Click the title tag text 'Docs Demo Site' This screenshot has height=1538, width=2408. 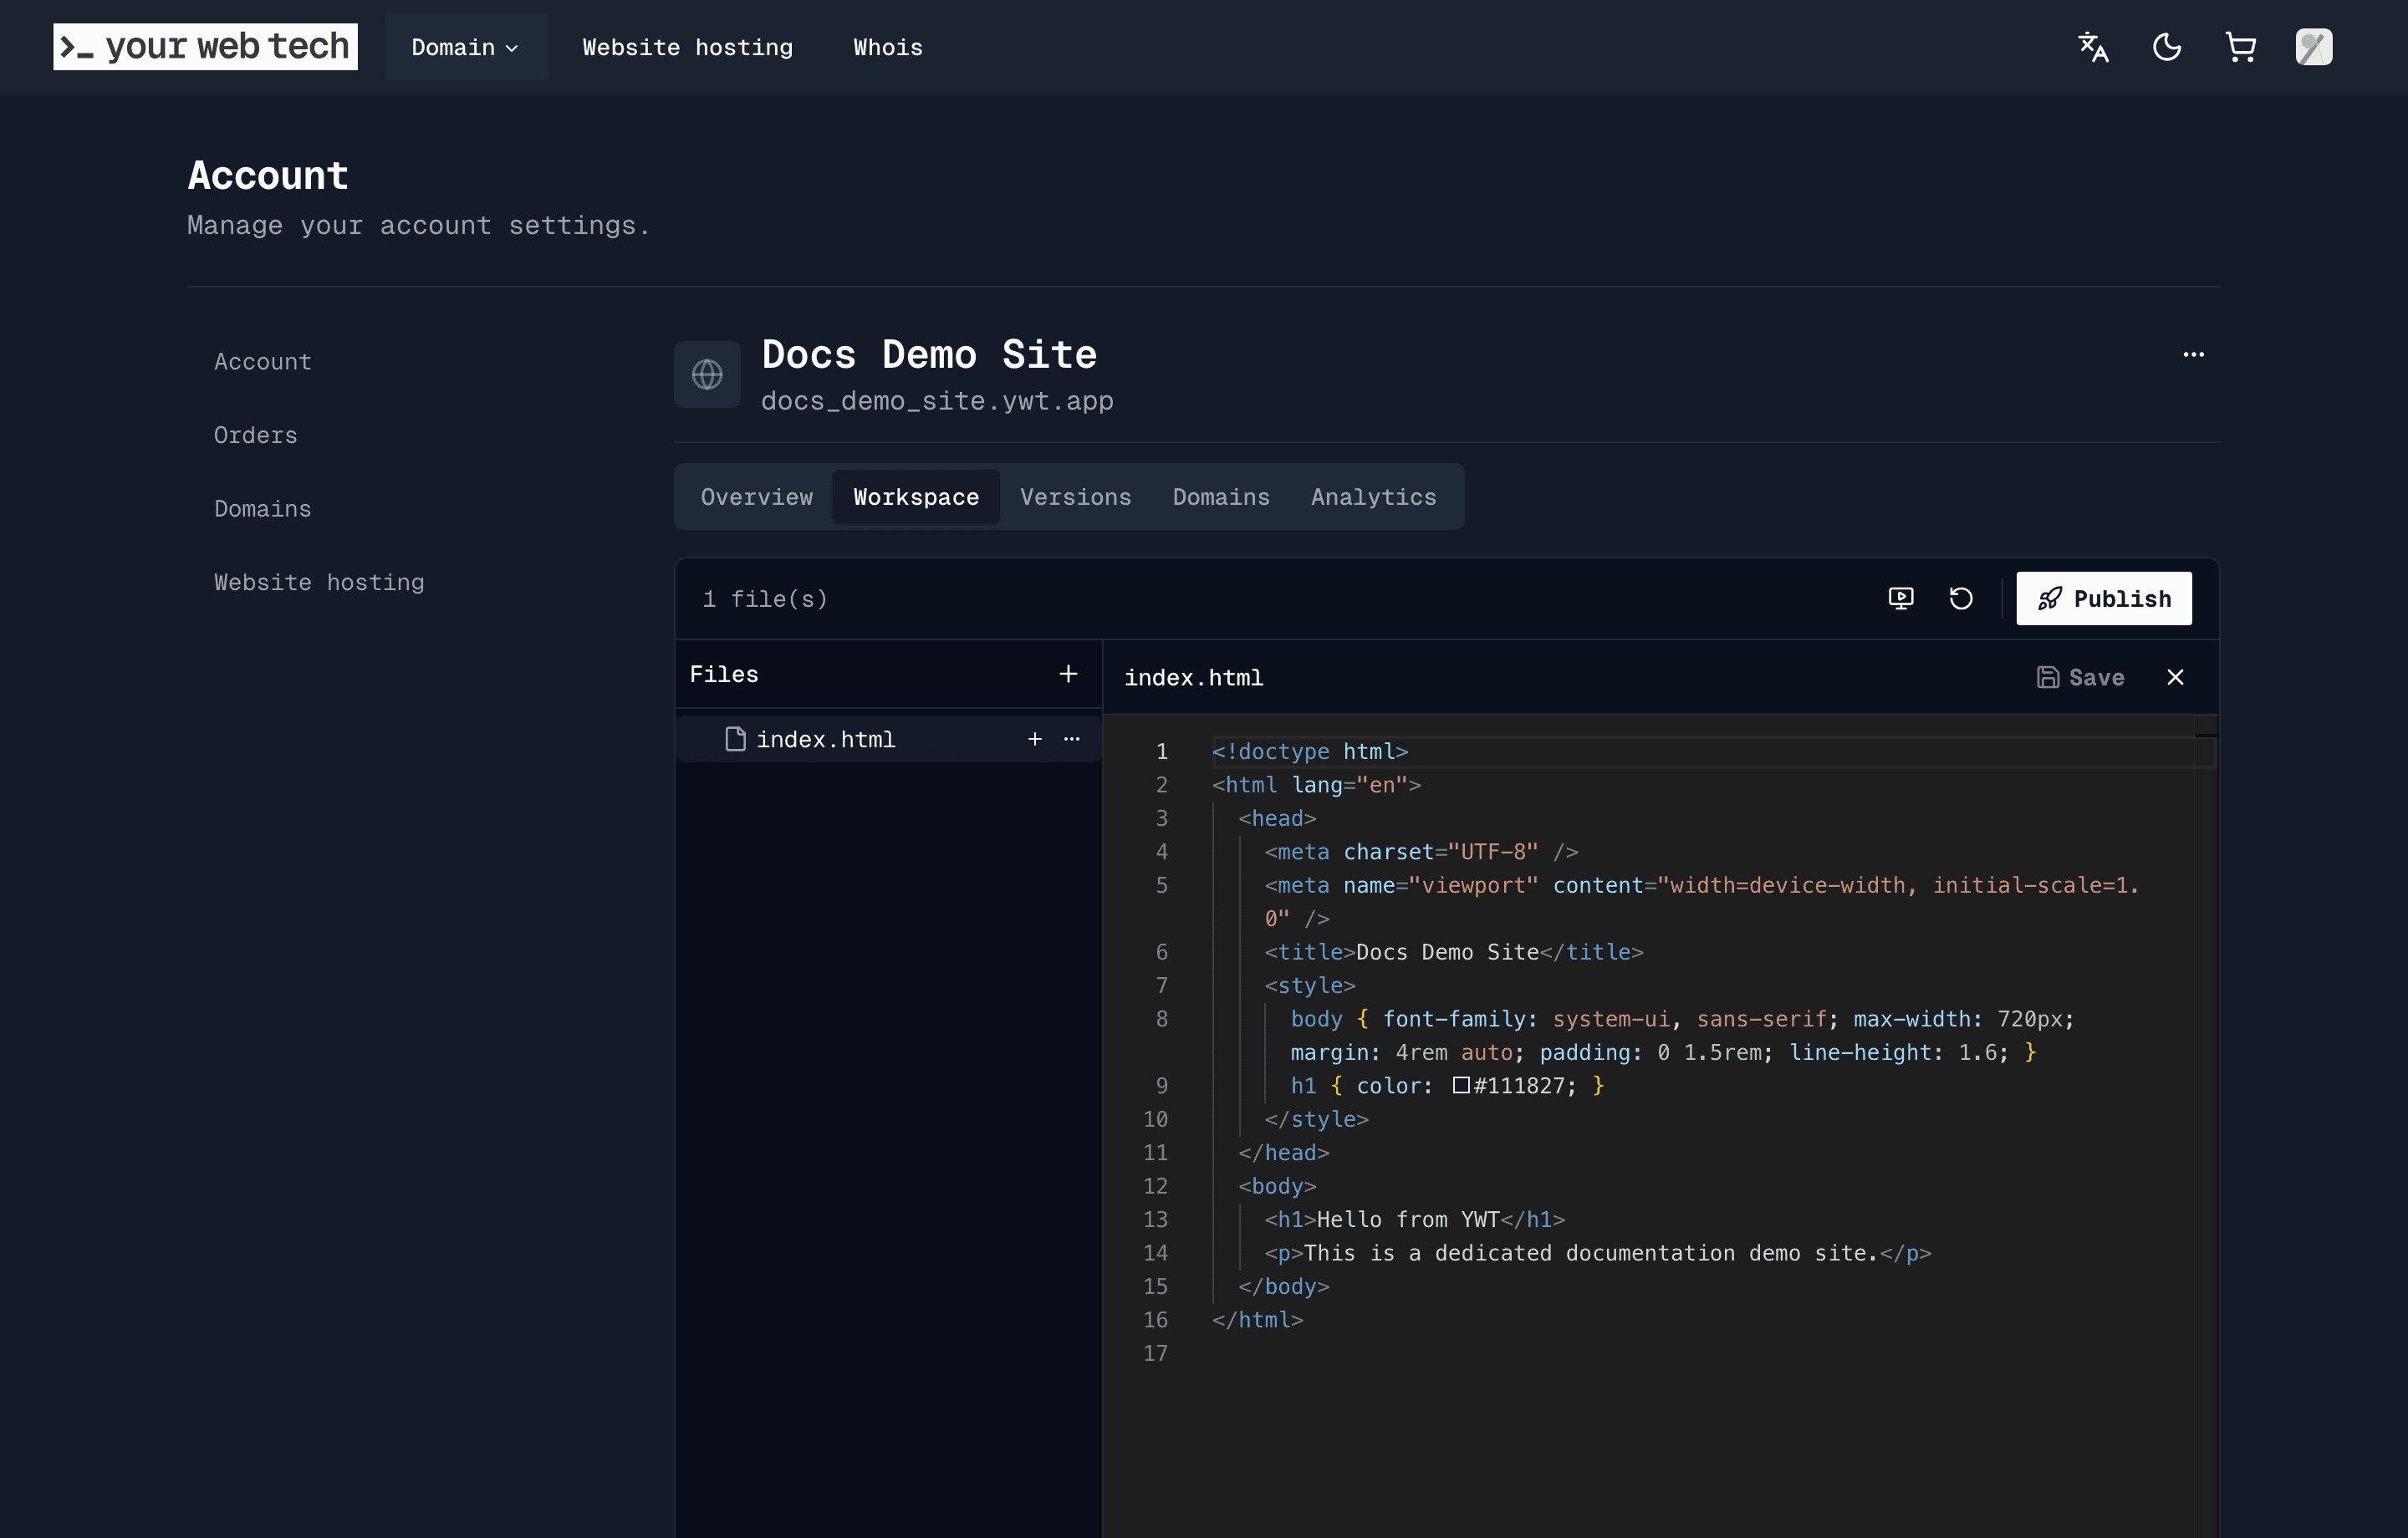(1447, 952)
